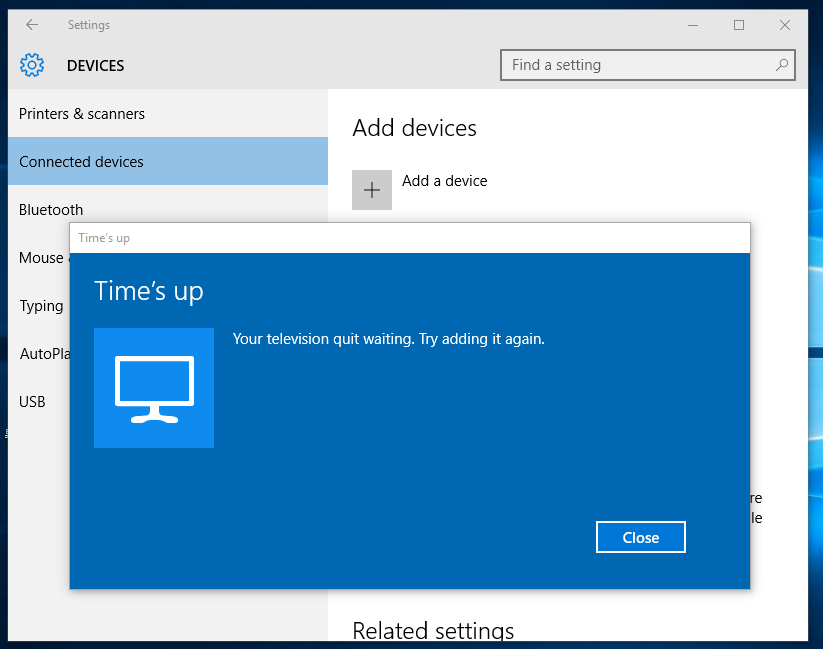Click the large Time's up heading
823x649 pixels.
(x=149, y=291)
